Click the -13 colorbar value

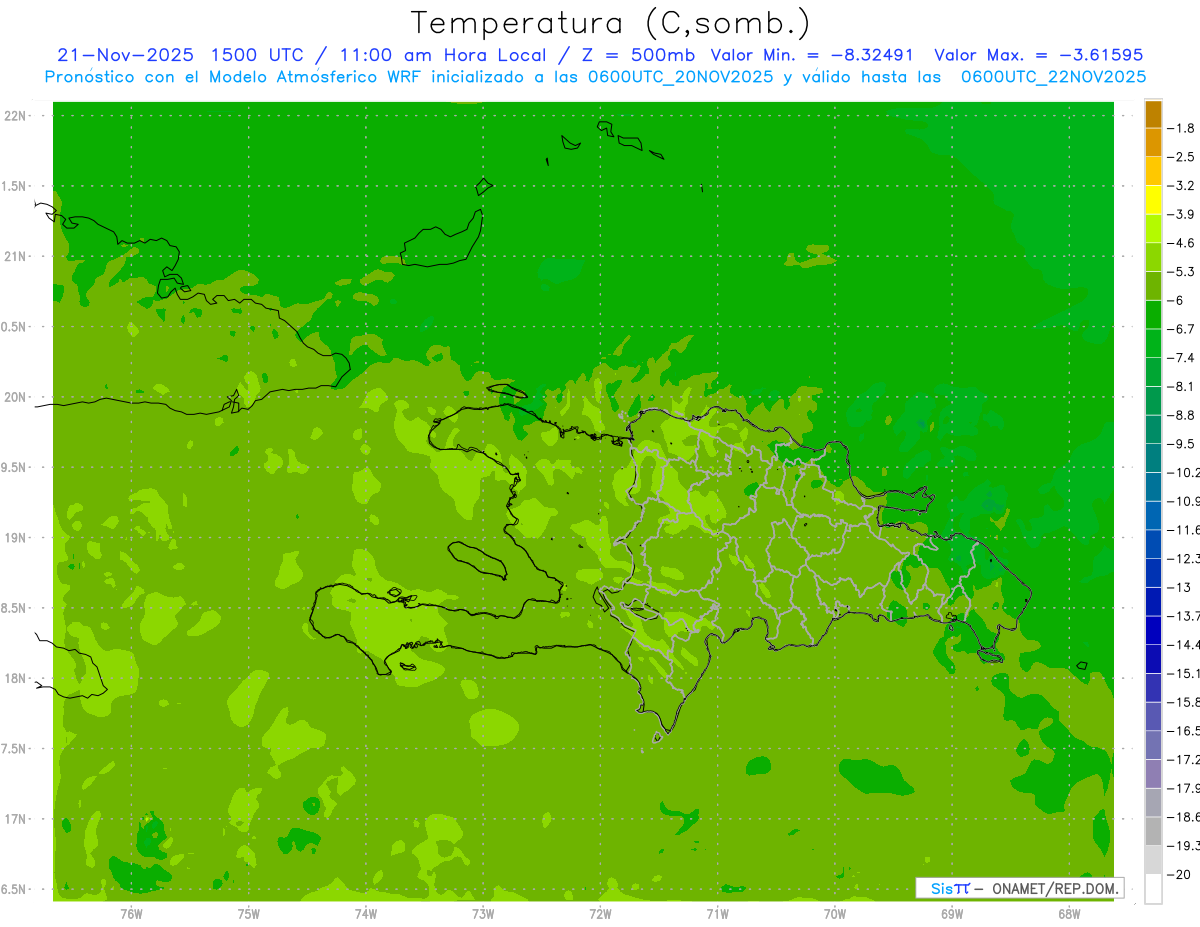[1178, 588]
